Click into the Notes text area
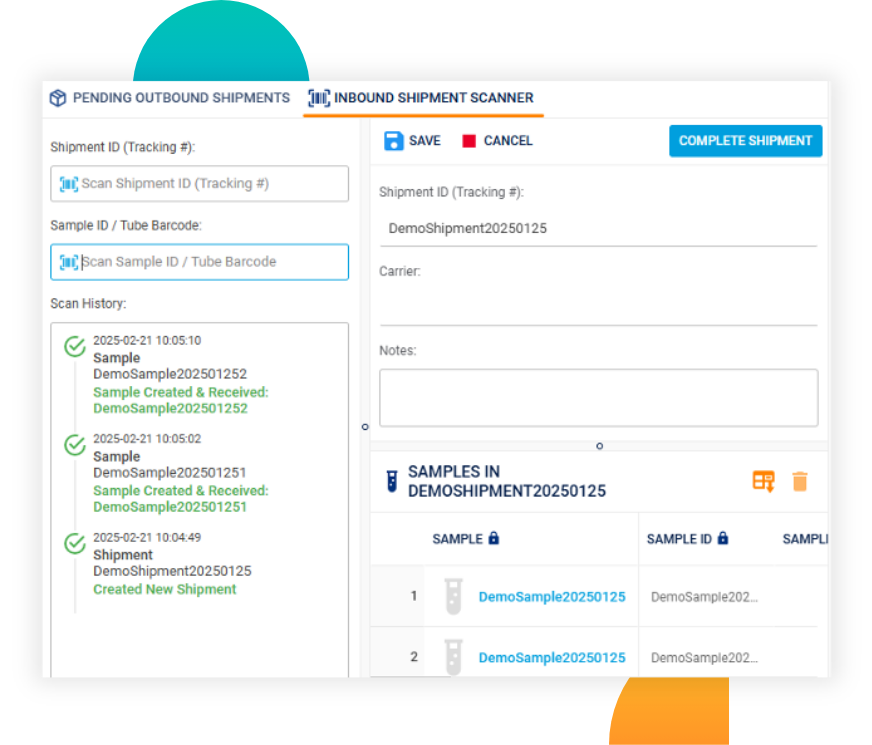The image size is (872, 745). (x=598, y=398)
